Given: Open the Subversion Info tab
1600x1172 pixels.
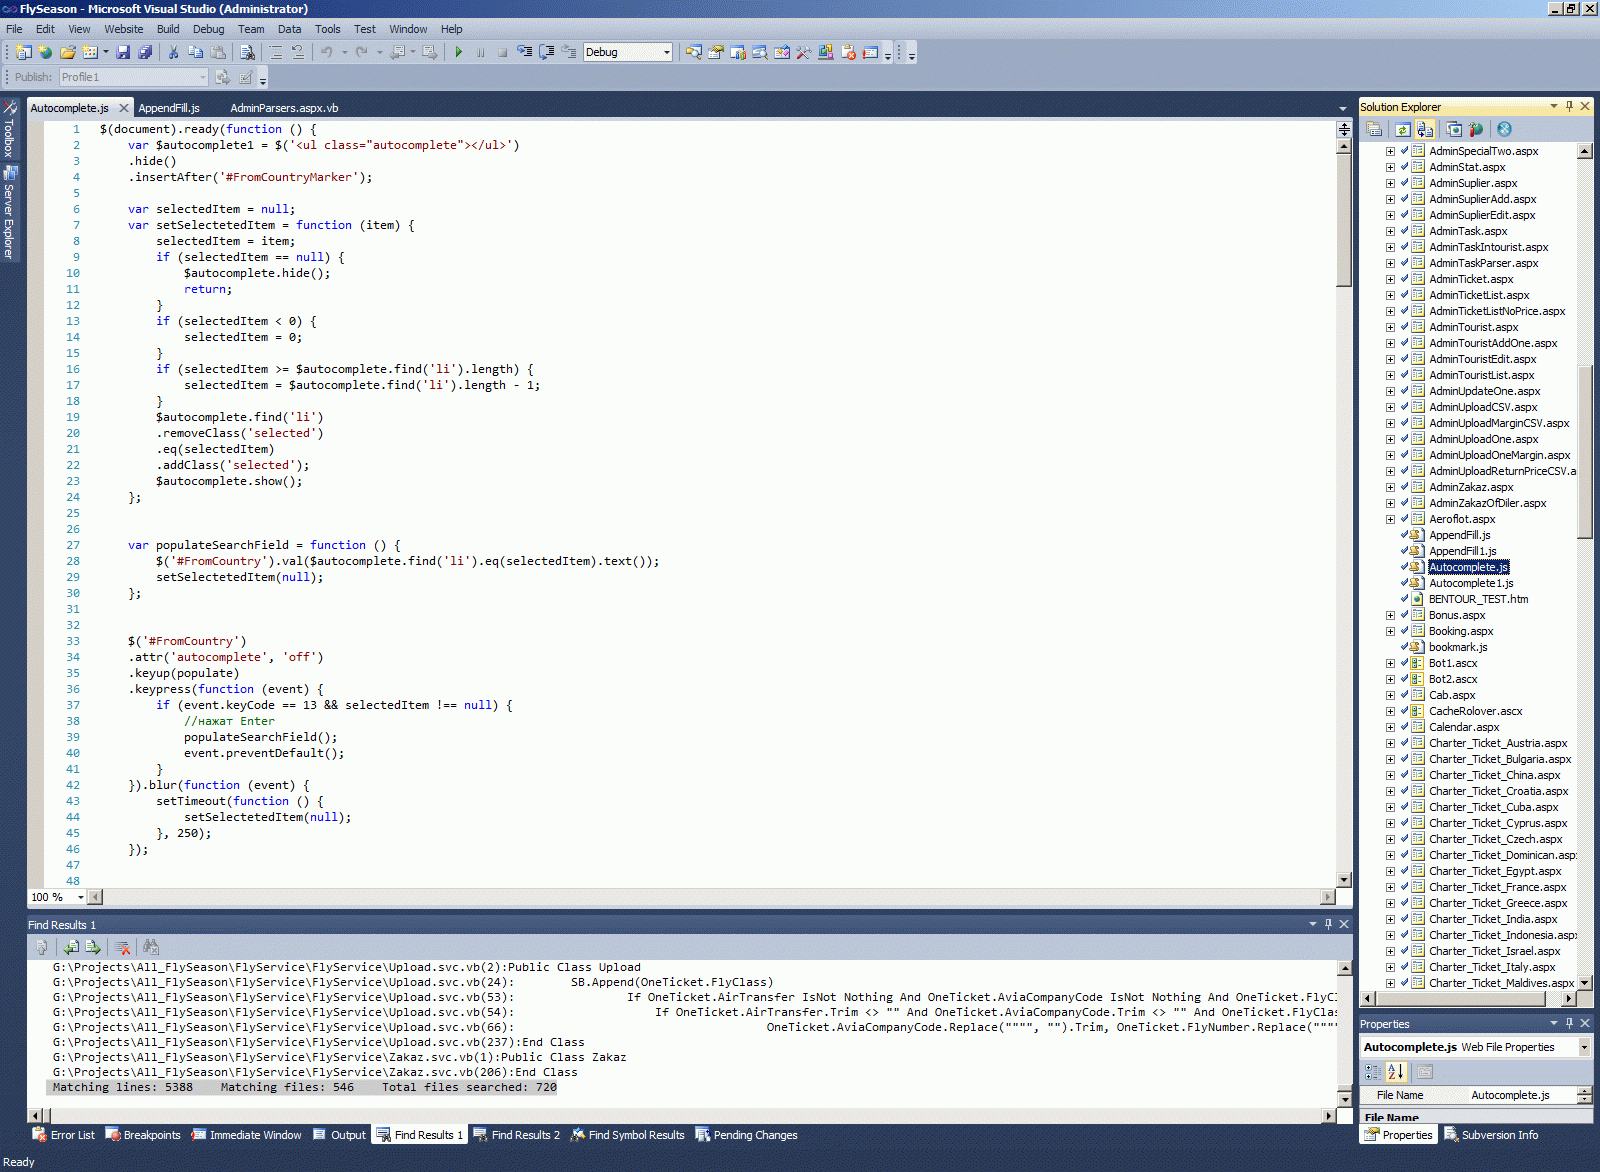Looking at the screenshot, I should [1492, 1135].
